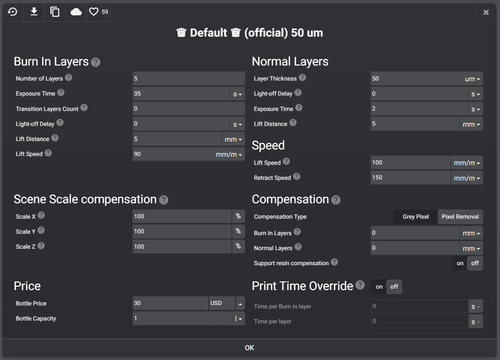Click the Normal Layers Exposure Time value field
The image size is (500, 360).
[419, 109]
